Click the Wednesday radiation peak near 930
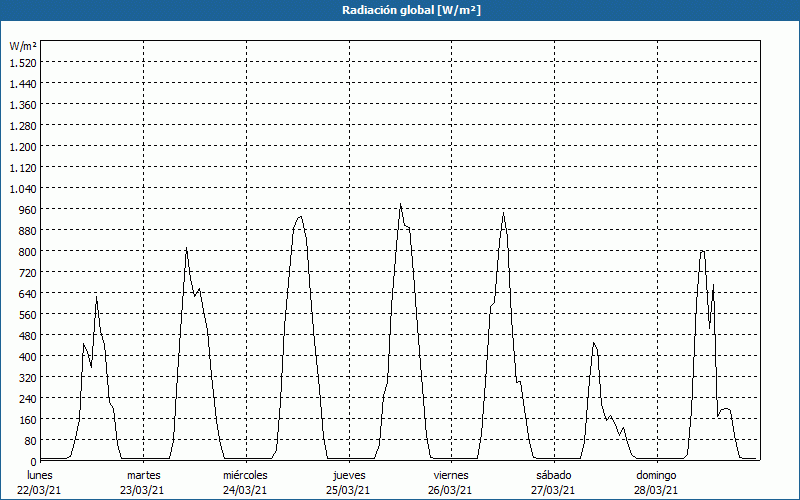This screenshot has height=500, width=800. tap(300, 217)
